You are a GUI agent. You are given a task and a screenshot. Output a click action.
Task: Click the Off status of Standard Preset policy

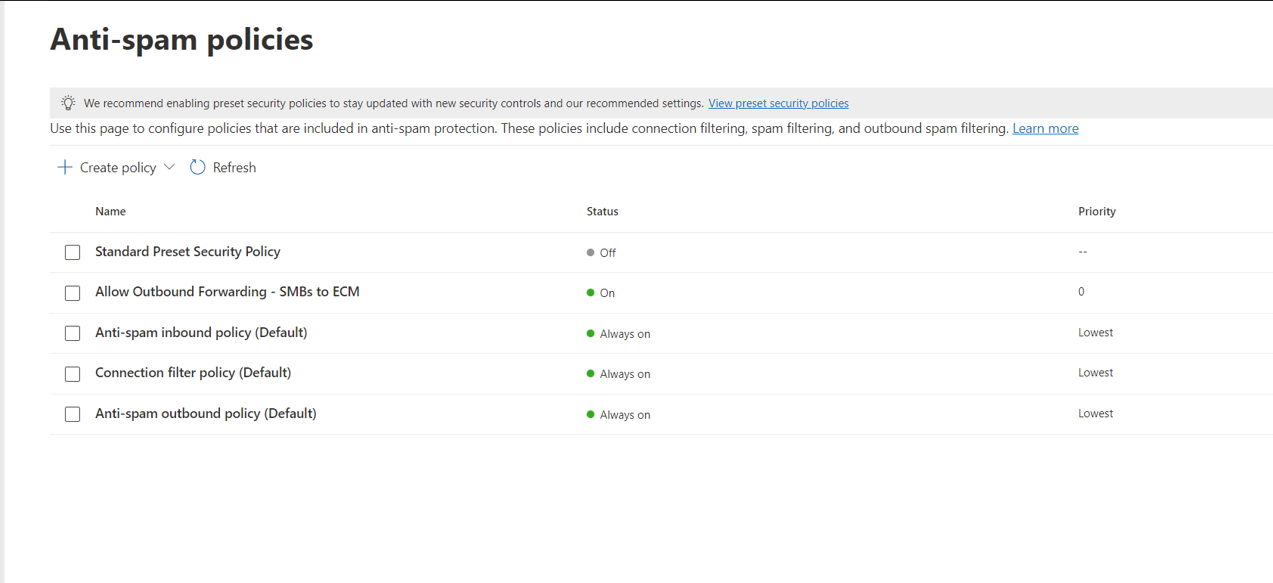coord(601,253)
